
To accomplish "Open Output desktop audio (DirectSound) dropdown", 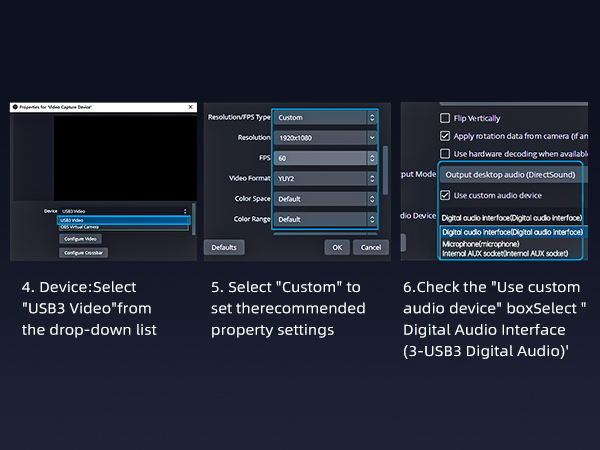I will click(x=512, y=175).
